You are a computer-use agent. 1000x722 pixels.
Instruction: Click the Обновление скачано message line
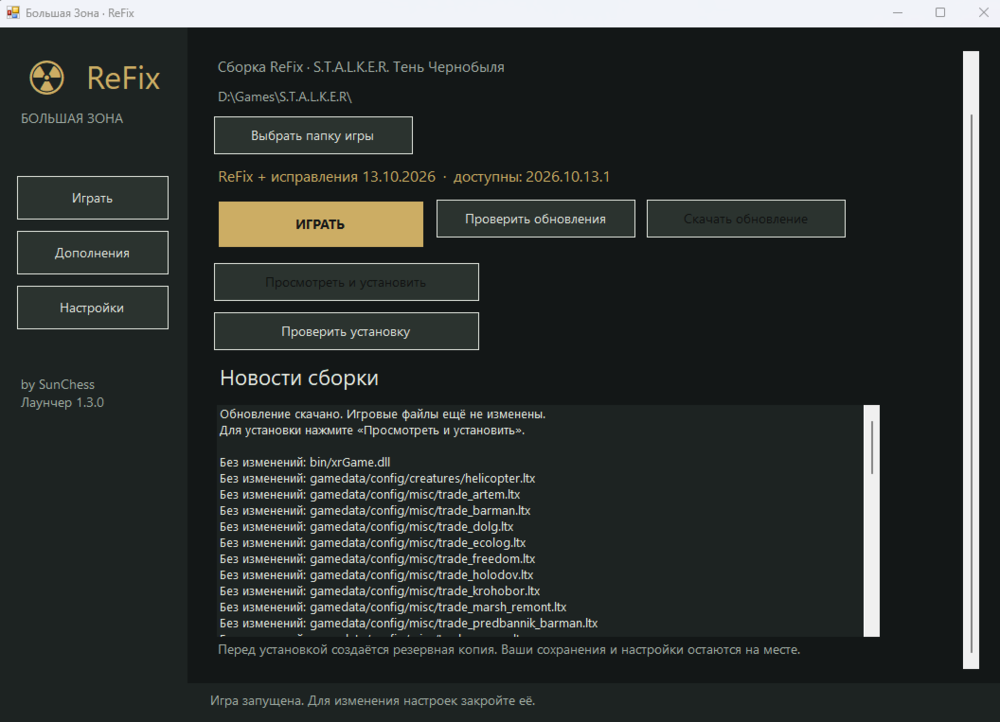(x=383, y=414)
